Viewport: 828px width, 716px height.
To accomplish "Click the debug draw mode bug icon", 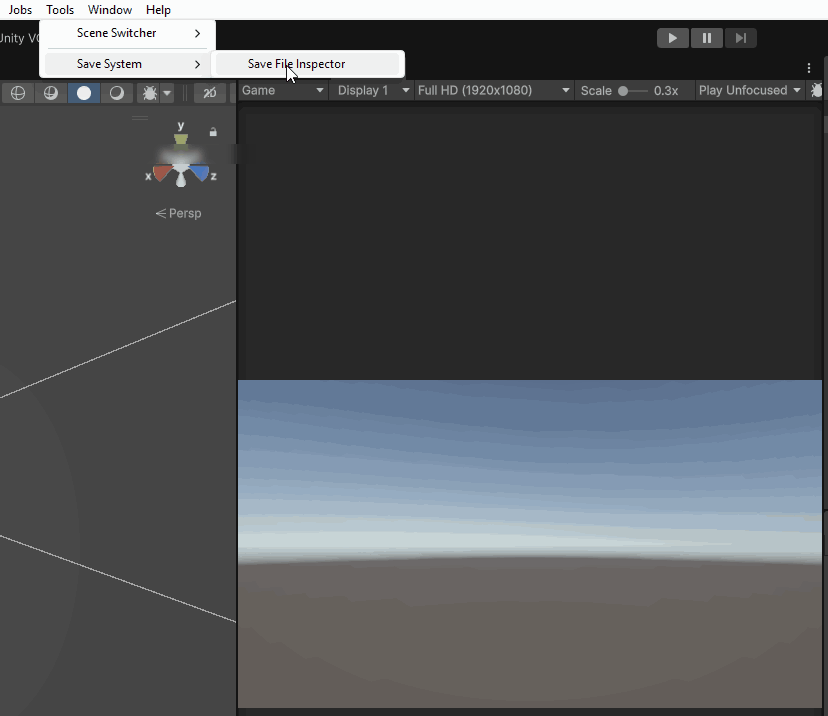I will (x=149, y=93).
